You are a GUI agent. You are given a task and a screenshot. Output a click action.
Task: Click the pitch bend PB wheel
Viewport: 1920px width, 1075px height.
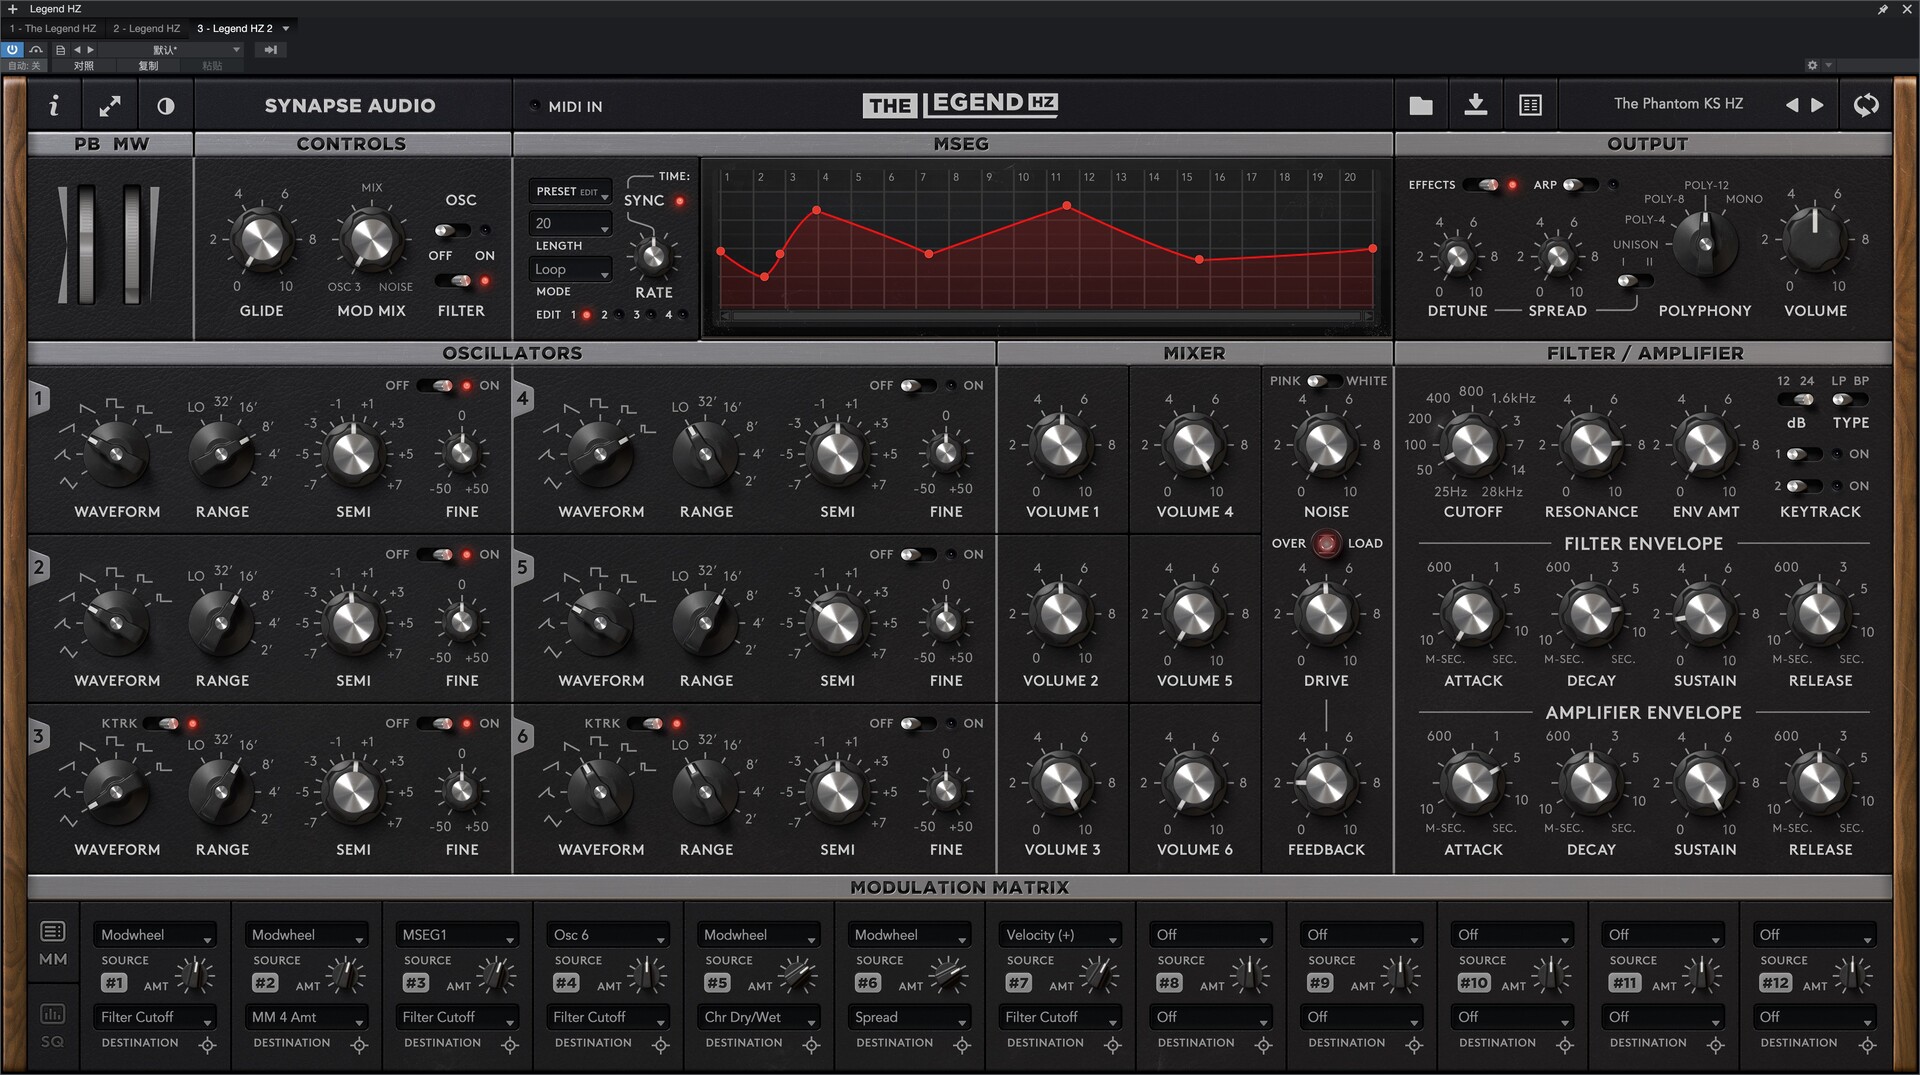click(x=86, y=243)
